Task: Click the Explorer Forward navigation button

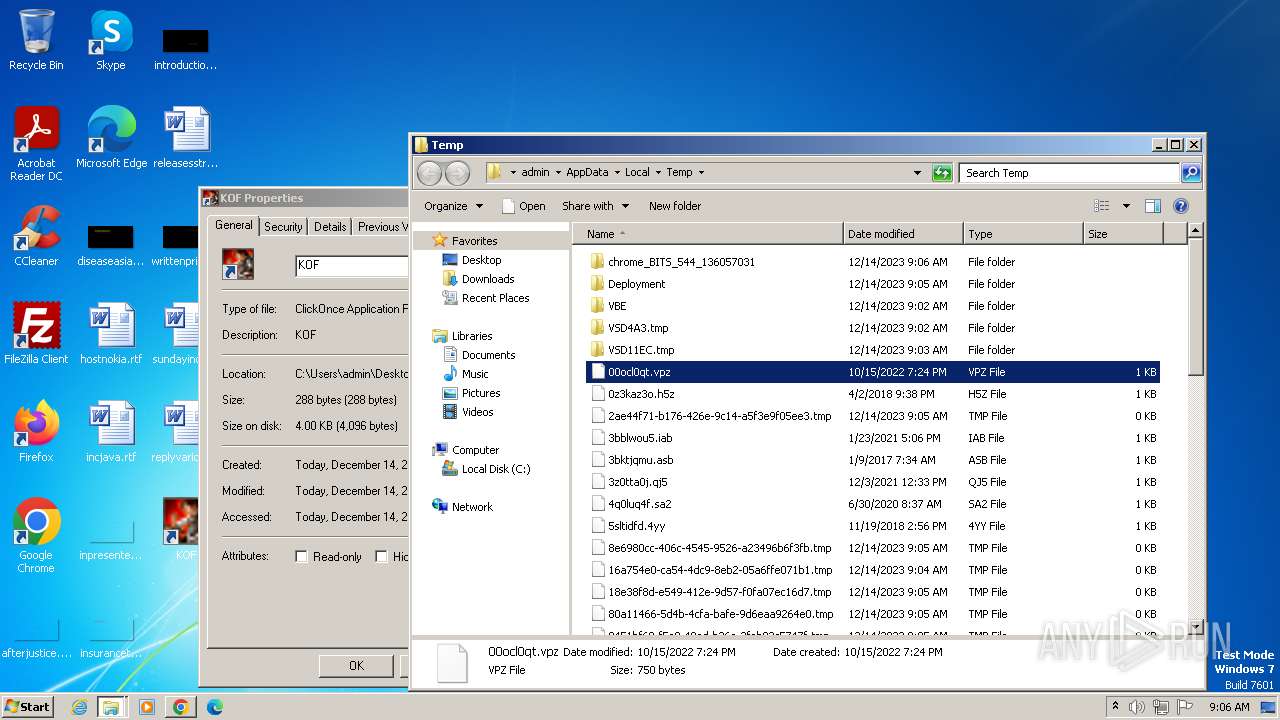Action: (x=457, y=173)
